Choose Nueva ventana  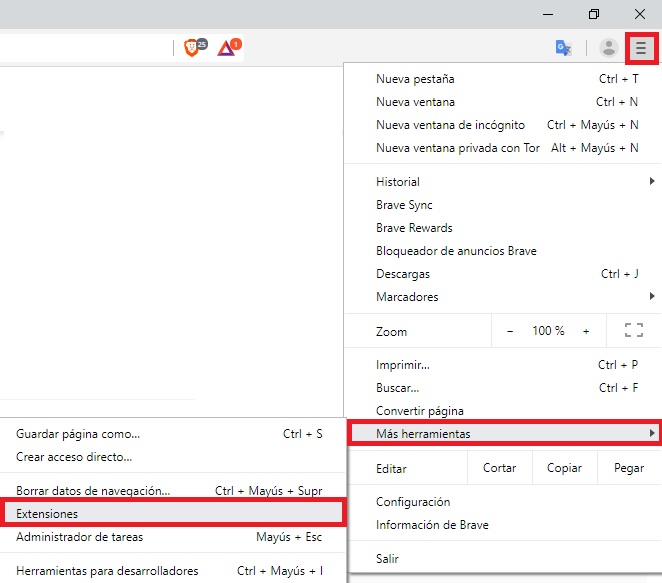[502, 102]
